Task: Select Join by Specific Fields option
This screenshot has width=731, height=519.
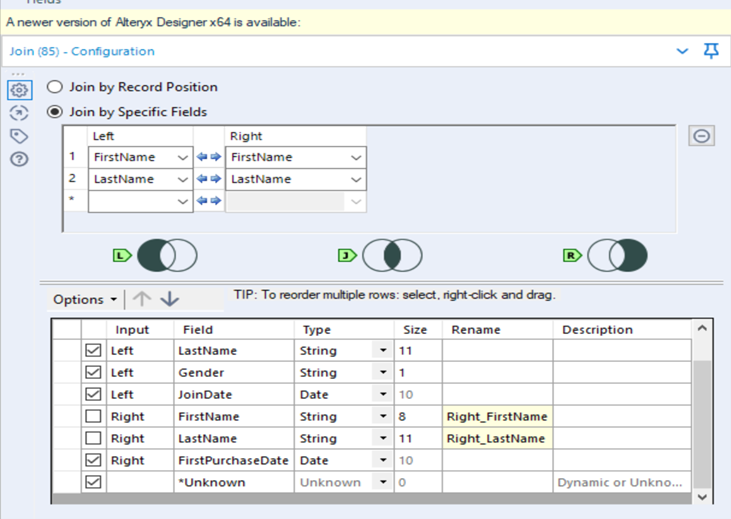Action: tap(56, 112)
